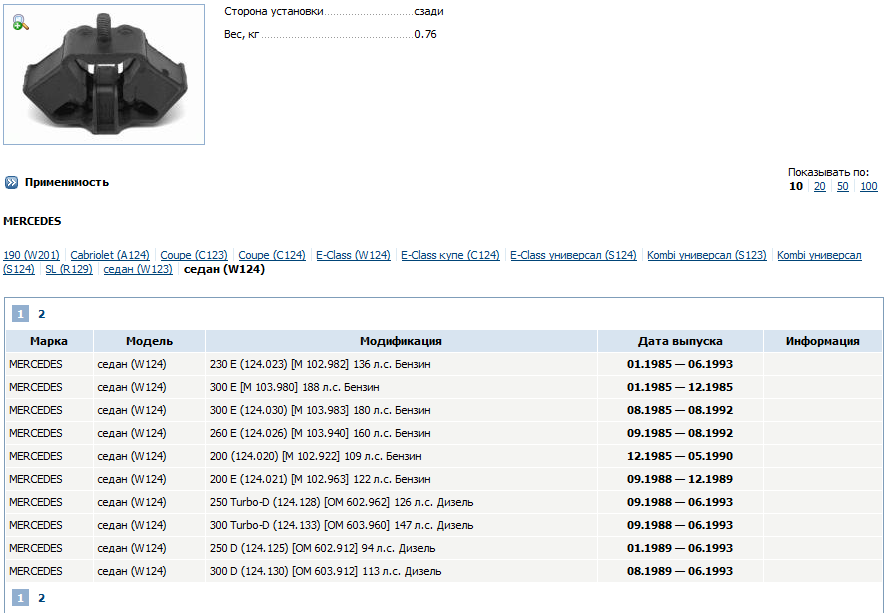Open the Kombi универсал (S123) link
This screenshot has height=613, width=887.
click(x=707, y=255)
